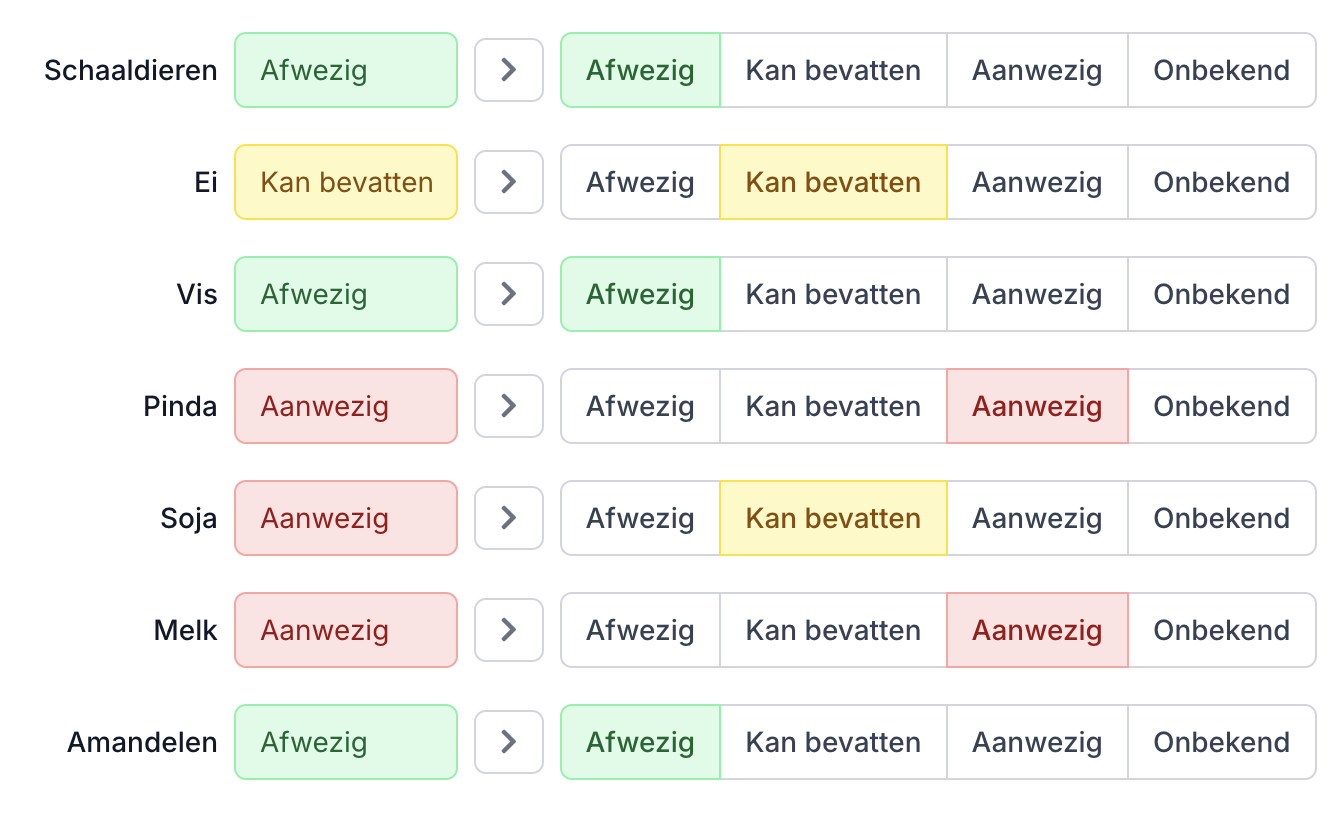Click the green "Afwezig" badge beside Schaaldieren
The width and height of the screenshot is (1340, 814).
click(346, 70)
